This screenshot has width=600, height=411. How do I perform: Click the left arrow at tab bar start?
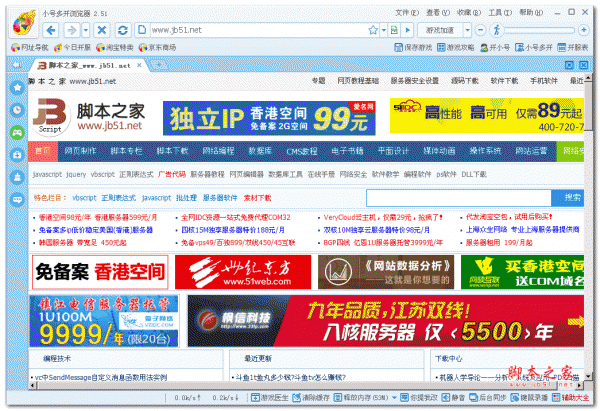coord(16,65)
